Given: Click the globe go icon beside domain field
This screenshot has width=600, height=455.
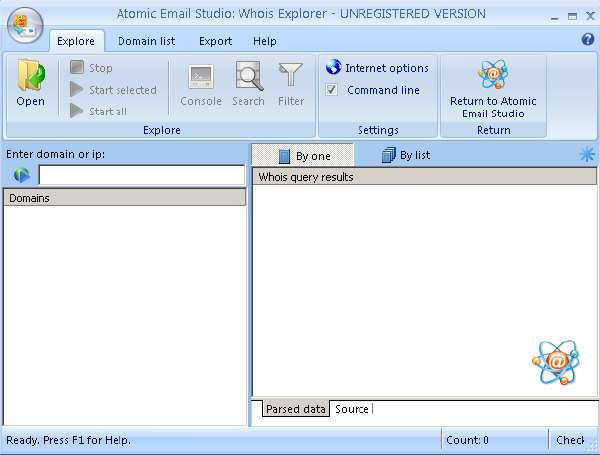Looking at the screenshot, I should click(22, 175).
